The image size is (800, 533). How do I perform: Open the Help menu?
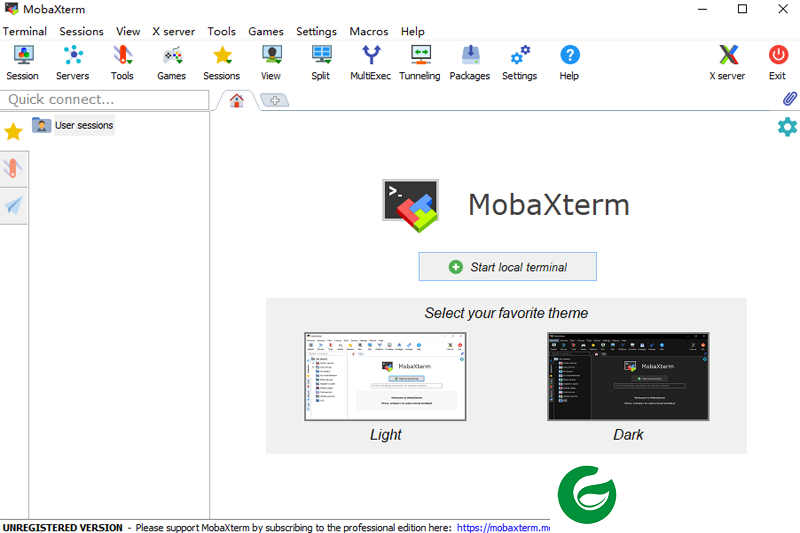[412, 31]
